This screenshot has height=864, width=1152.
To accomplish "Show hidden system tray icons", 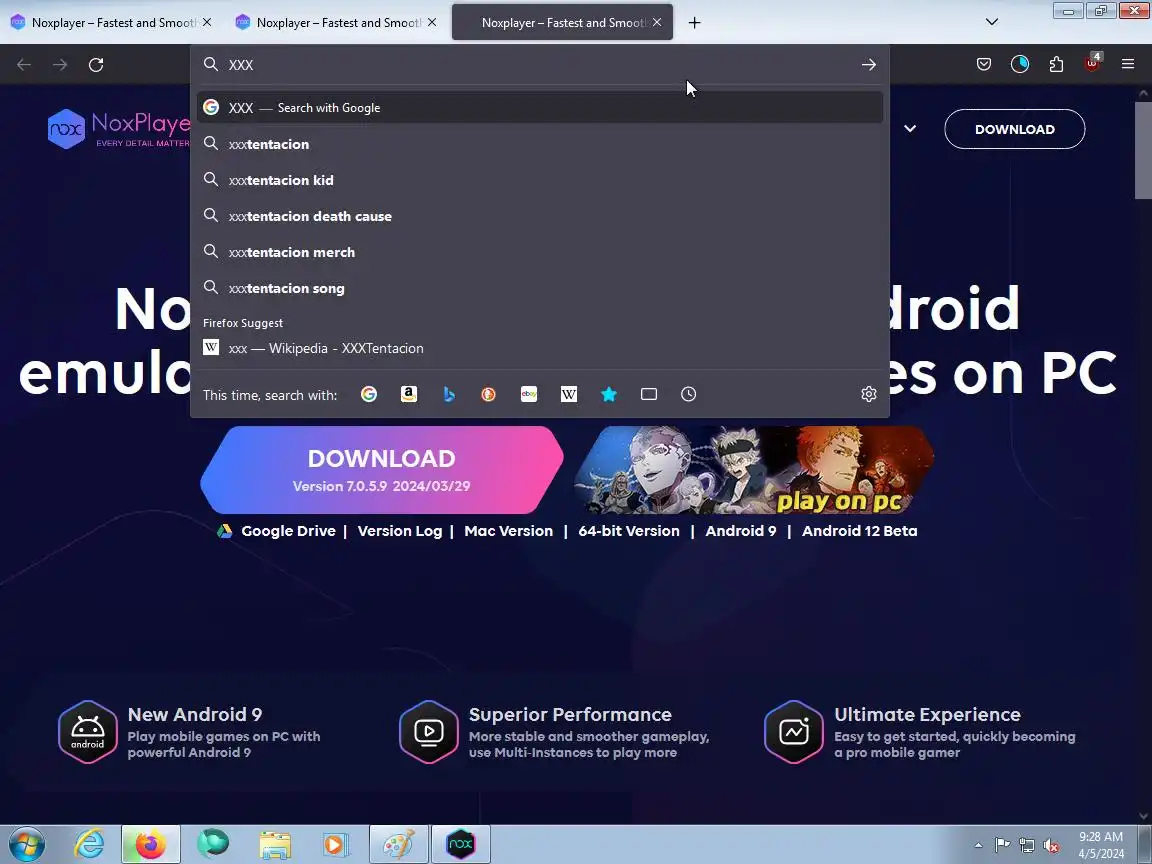I will tap(978, 846).
